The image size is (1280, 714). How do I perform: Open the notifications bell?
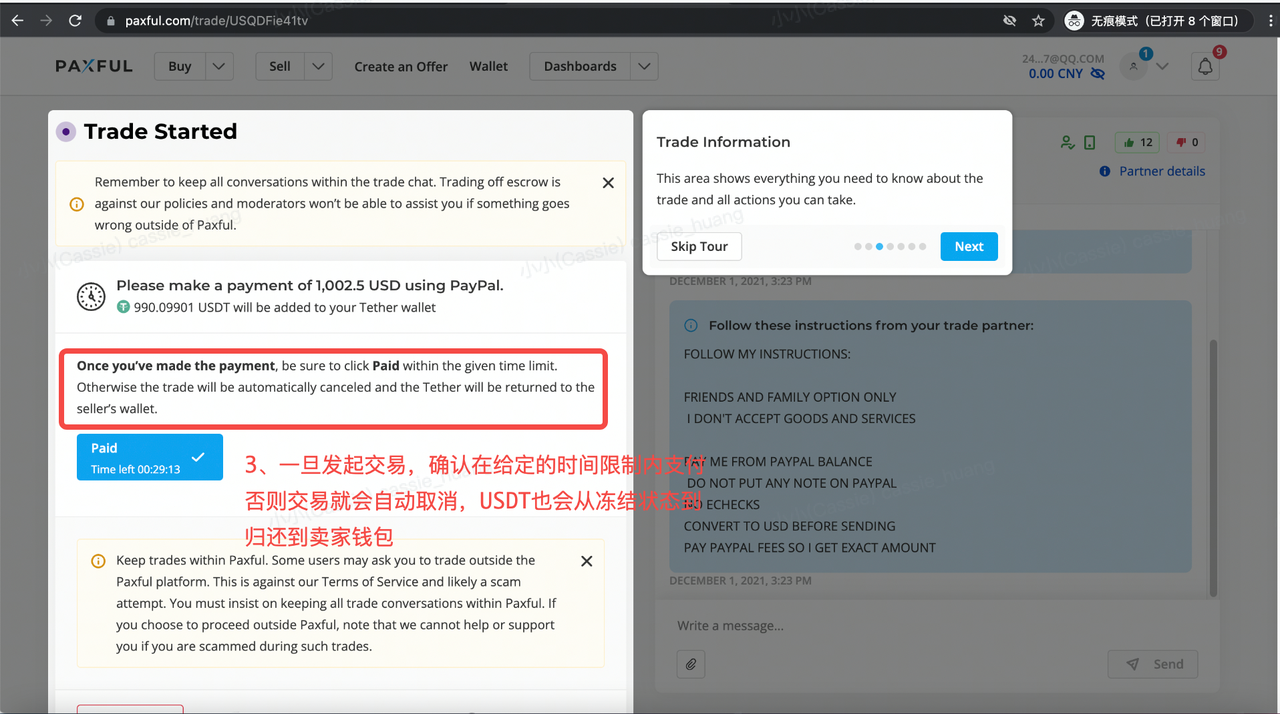1206,66
